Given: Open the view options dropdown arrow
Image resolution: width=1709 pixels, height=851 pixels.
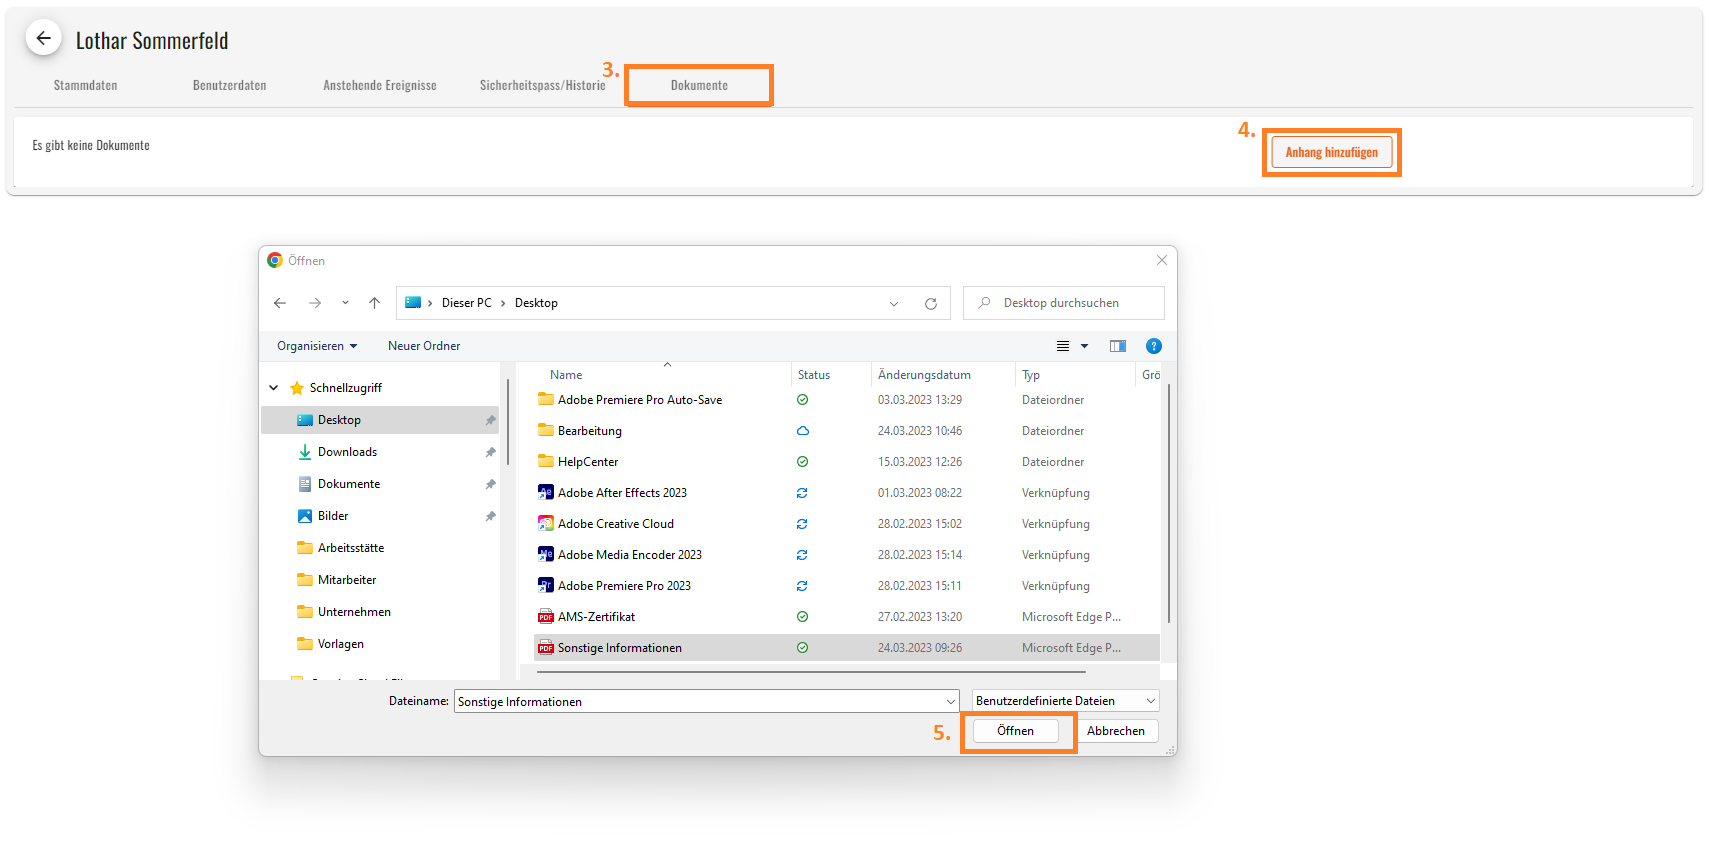Looking at the screenshot, I should (1084, 346).
